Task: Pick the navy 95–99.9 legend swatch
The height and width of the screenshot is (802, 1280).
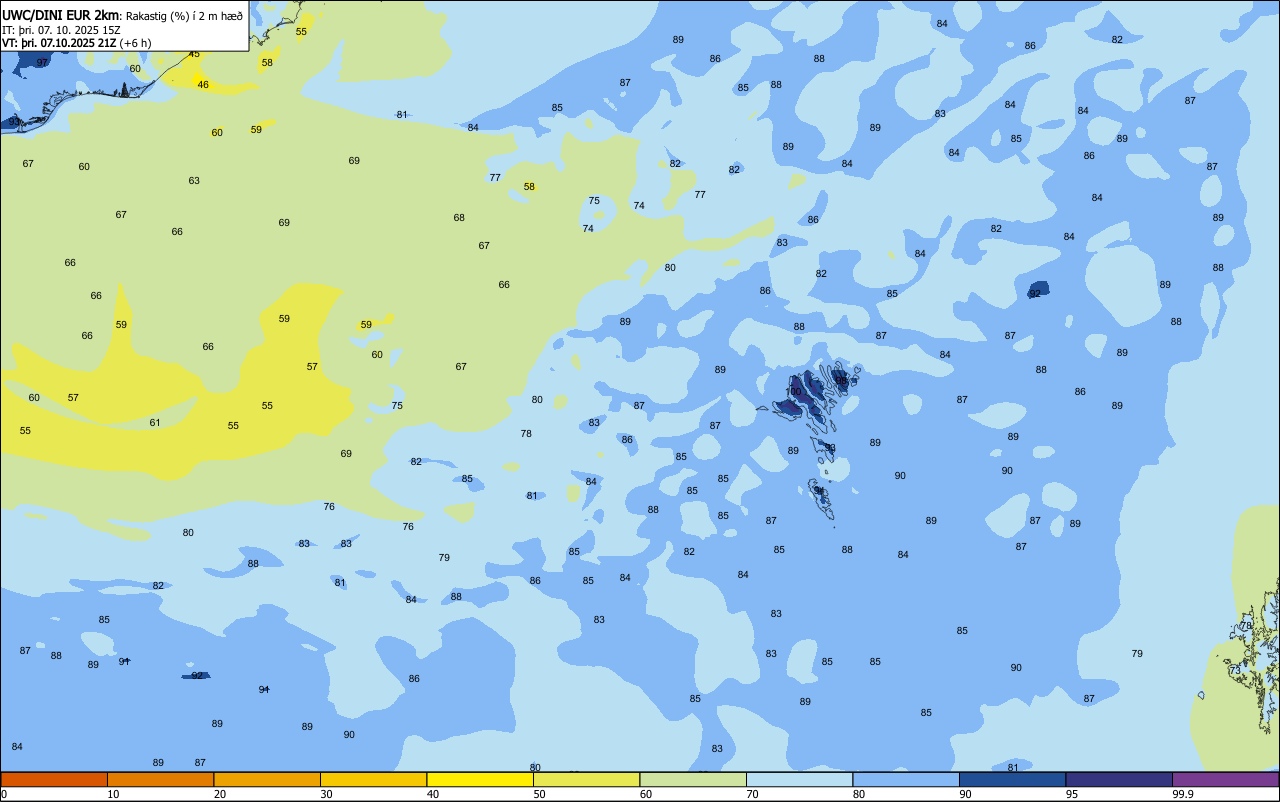Action: click(1119, 779)
